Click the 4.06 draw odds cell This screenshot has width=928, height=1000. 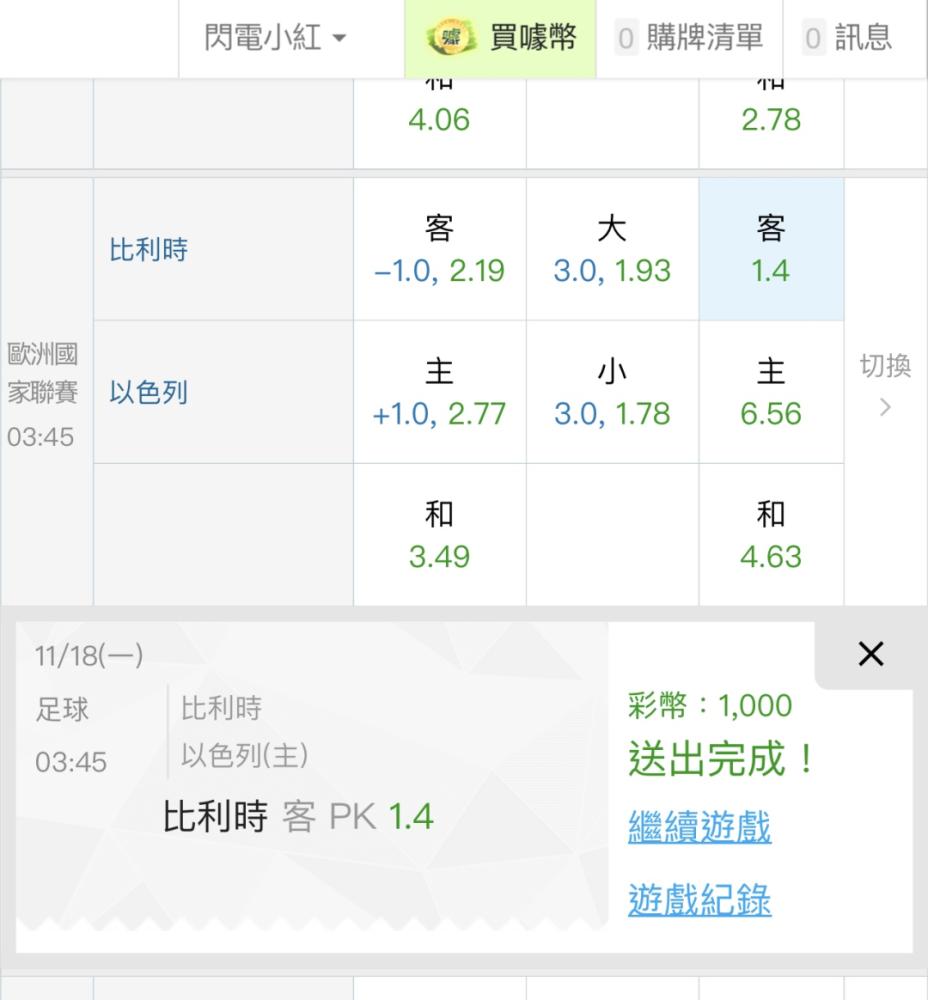point(439,123)
